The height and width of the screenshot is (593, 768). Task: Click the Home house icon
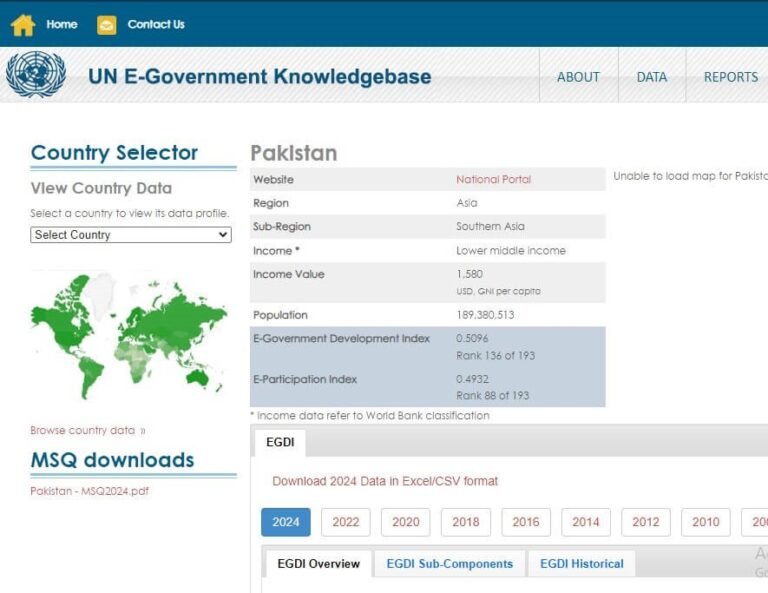22,25
